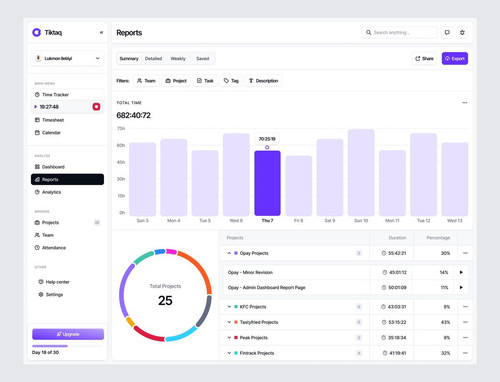The image size is (500, 382).
Task: Select Reports in the sidebar
Action: (68, 179)
